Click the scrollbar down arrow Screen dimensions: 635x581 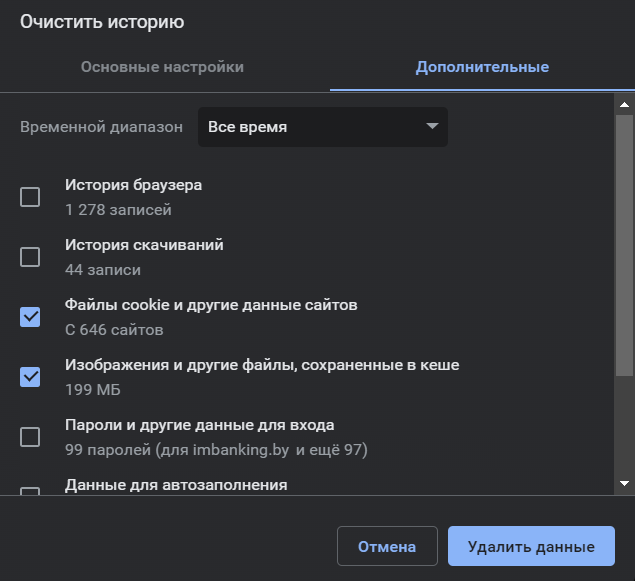[624, 483]
